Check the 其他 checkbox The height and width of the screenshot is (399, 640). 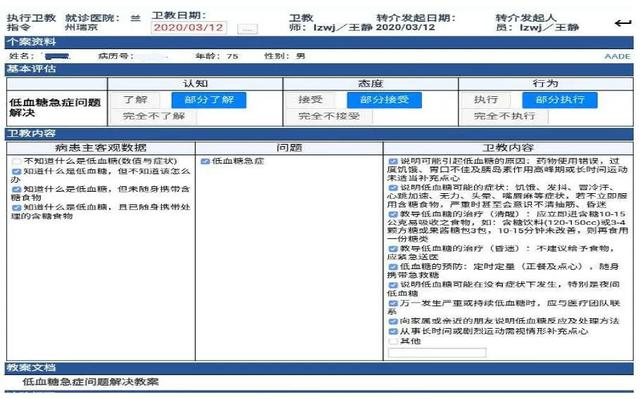(x=393, y=341)
